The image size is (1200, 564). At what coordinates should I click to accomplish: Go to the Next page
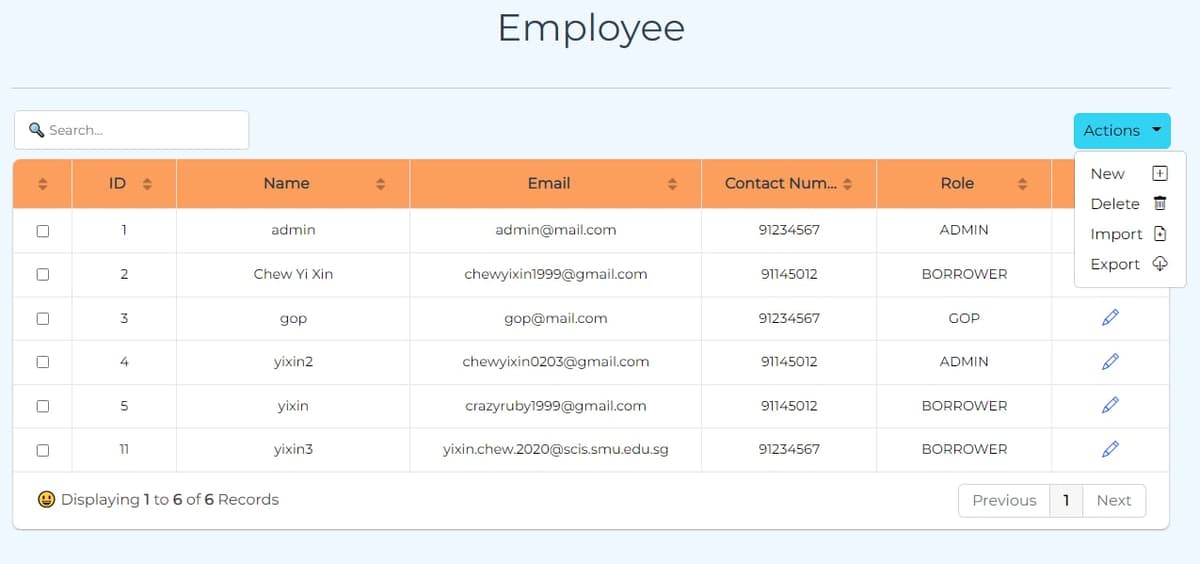click(1113, 501)
